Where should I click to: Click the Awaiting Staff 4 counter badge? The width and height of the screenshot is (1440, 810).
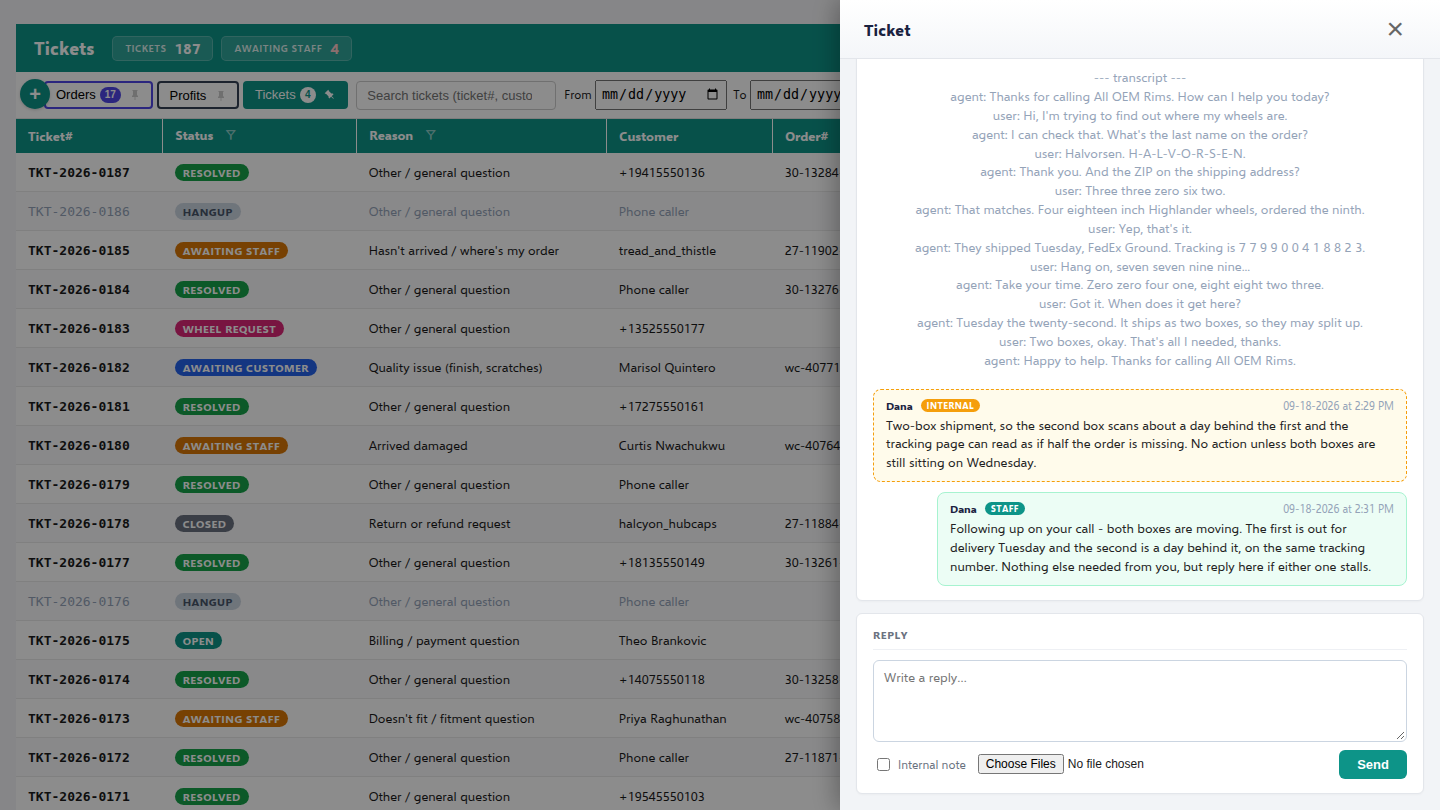point(286,49)
